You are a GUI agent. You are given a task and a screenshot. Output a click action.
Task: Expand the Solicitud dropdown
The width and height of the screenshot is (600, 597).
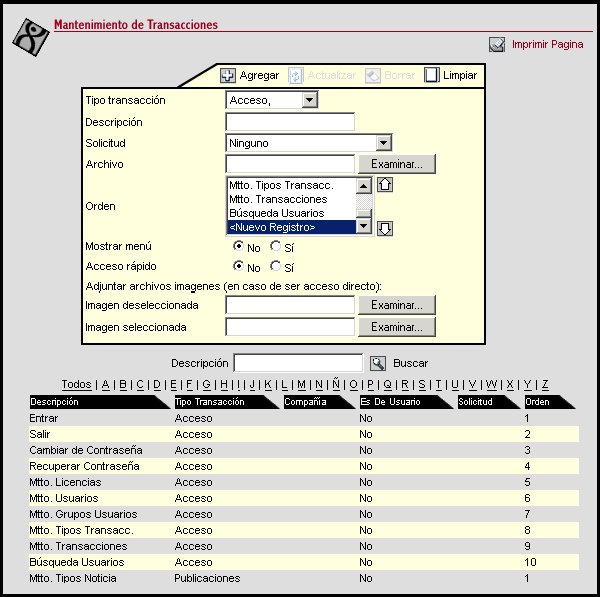click(x=383, y=143)
